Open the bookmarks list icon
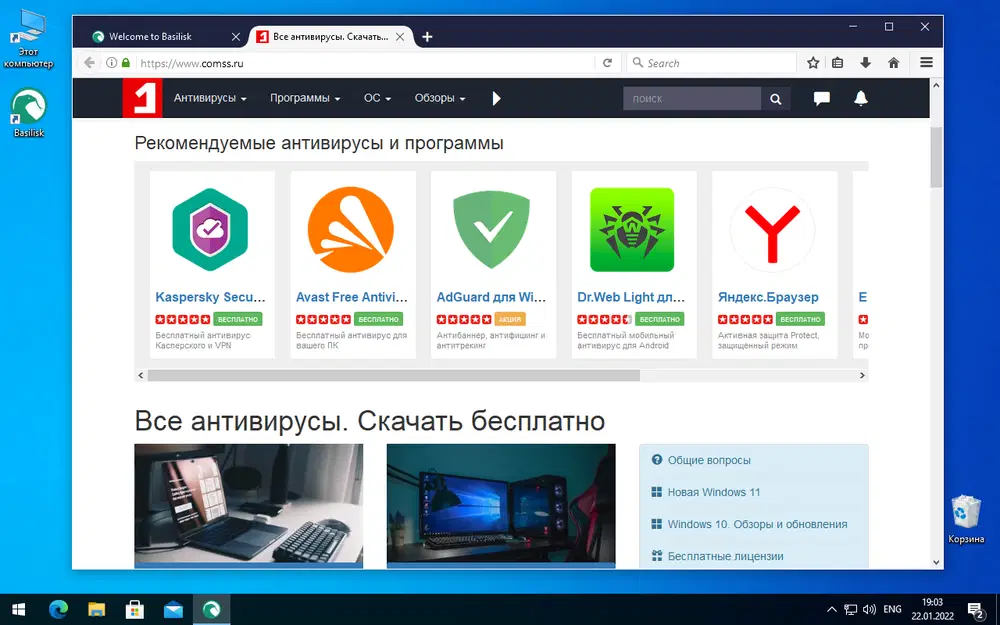 837,62
